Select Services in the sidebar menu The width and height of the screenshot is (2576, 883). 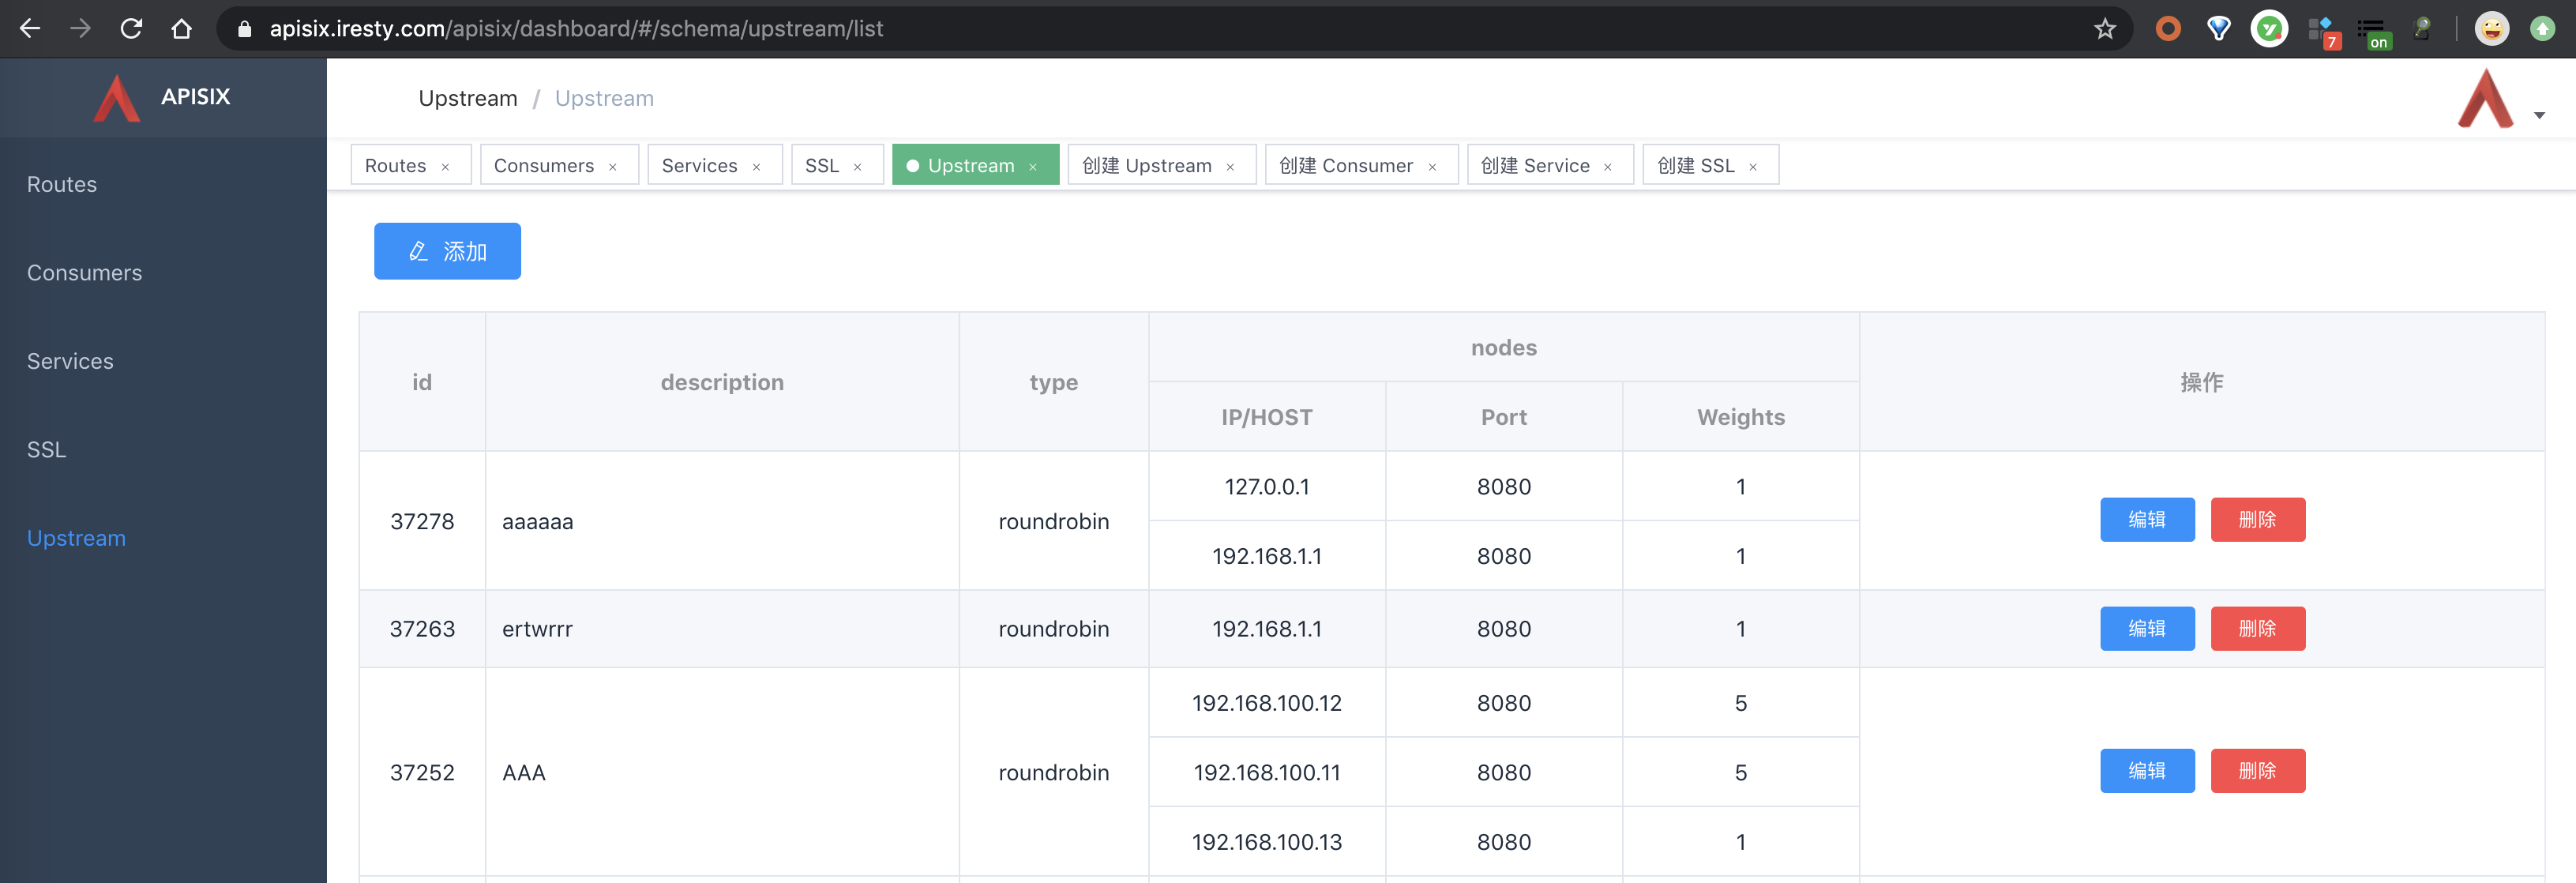(x=70, y=361)
